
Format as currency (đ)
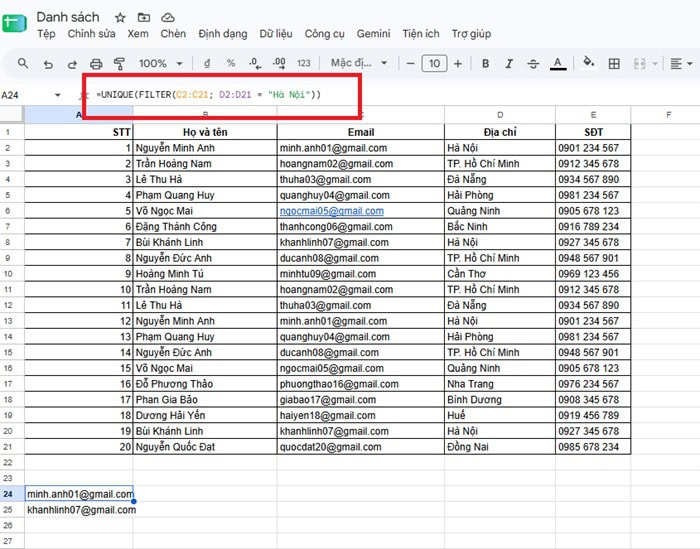207,63
